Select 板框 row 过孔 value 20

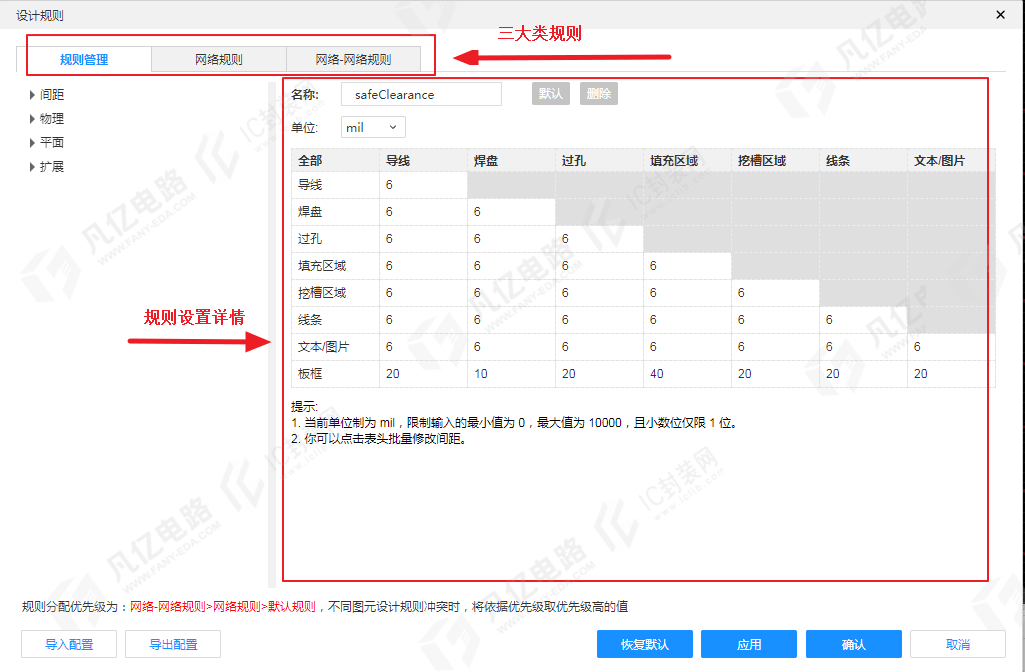599,374
